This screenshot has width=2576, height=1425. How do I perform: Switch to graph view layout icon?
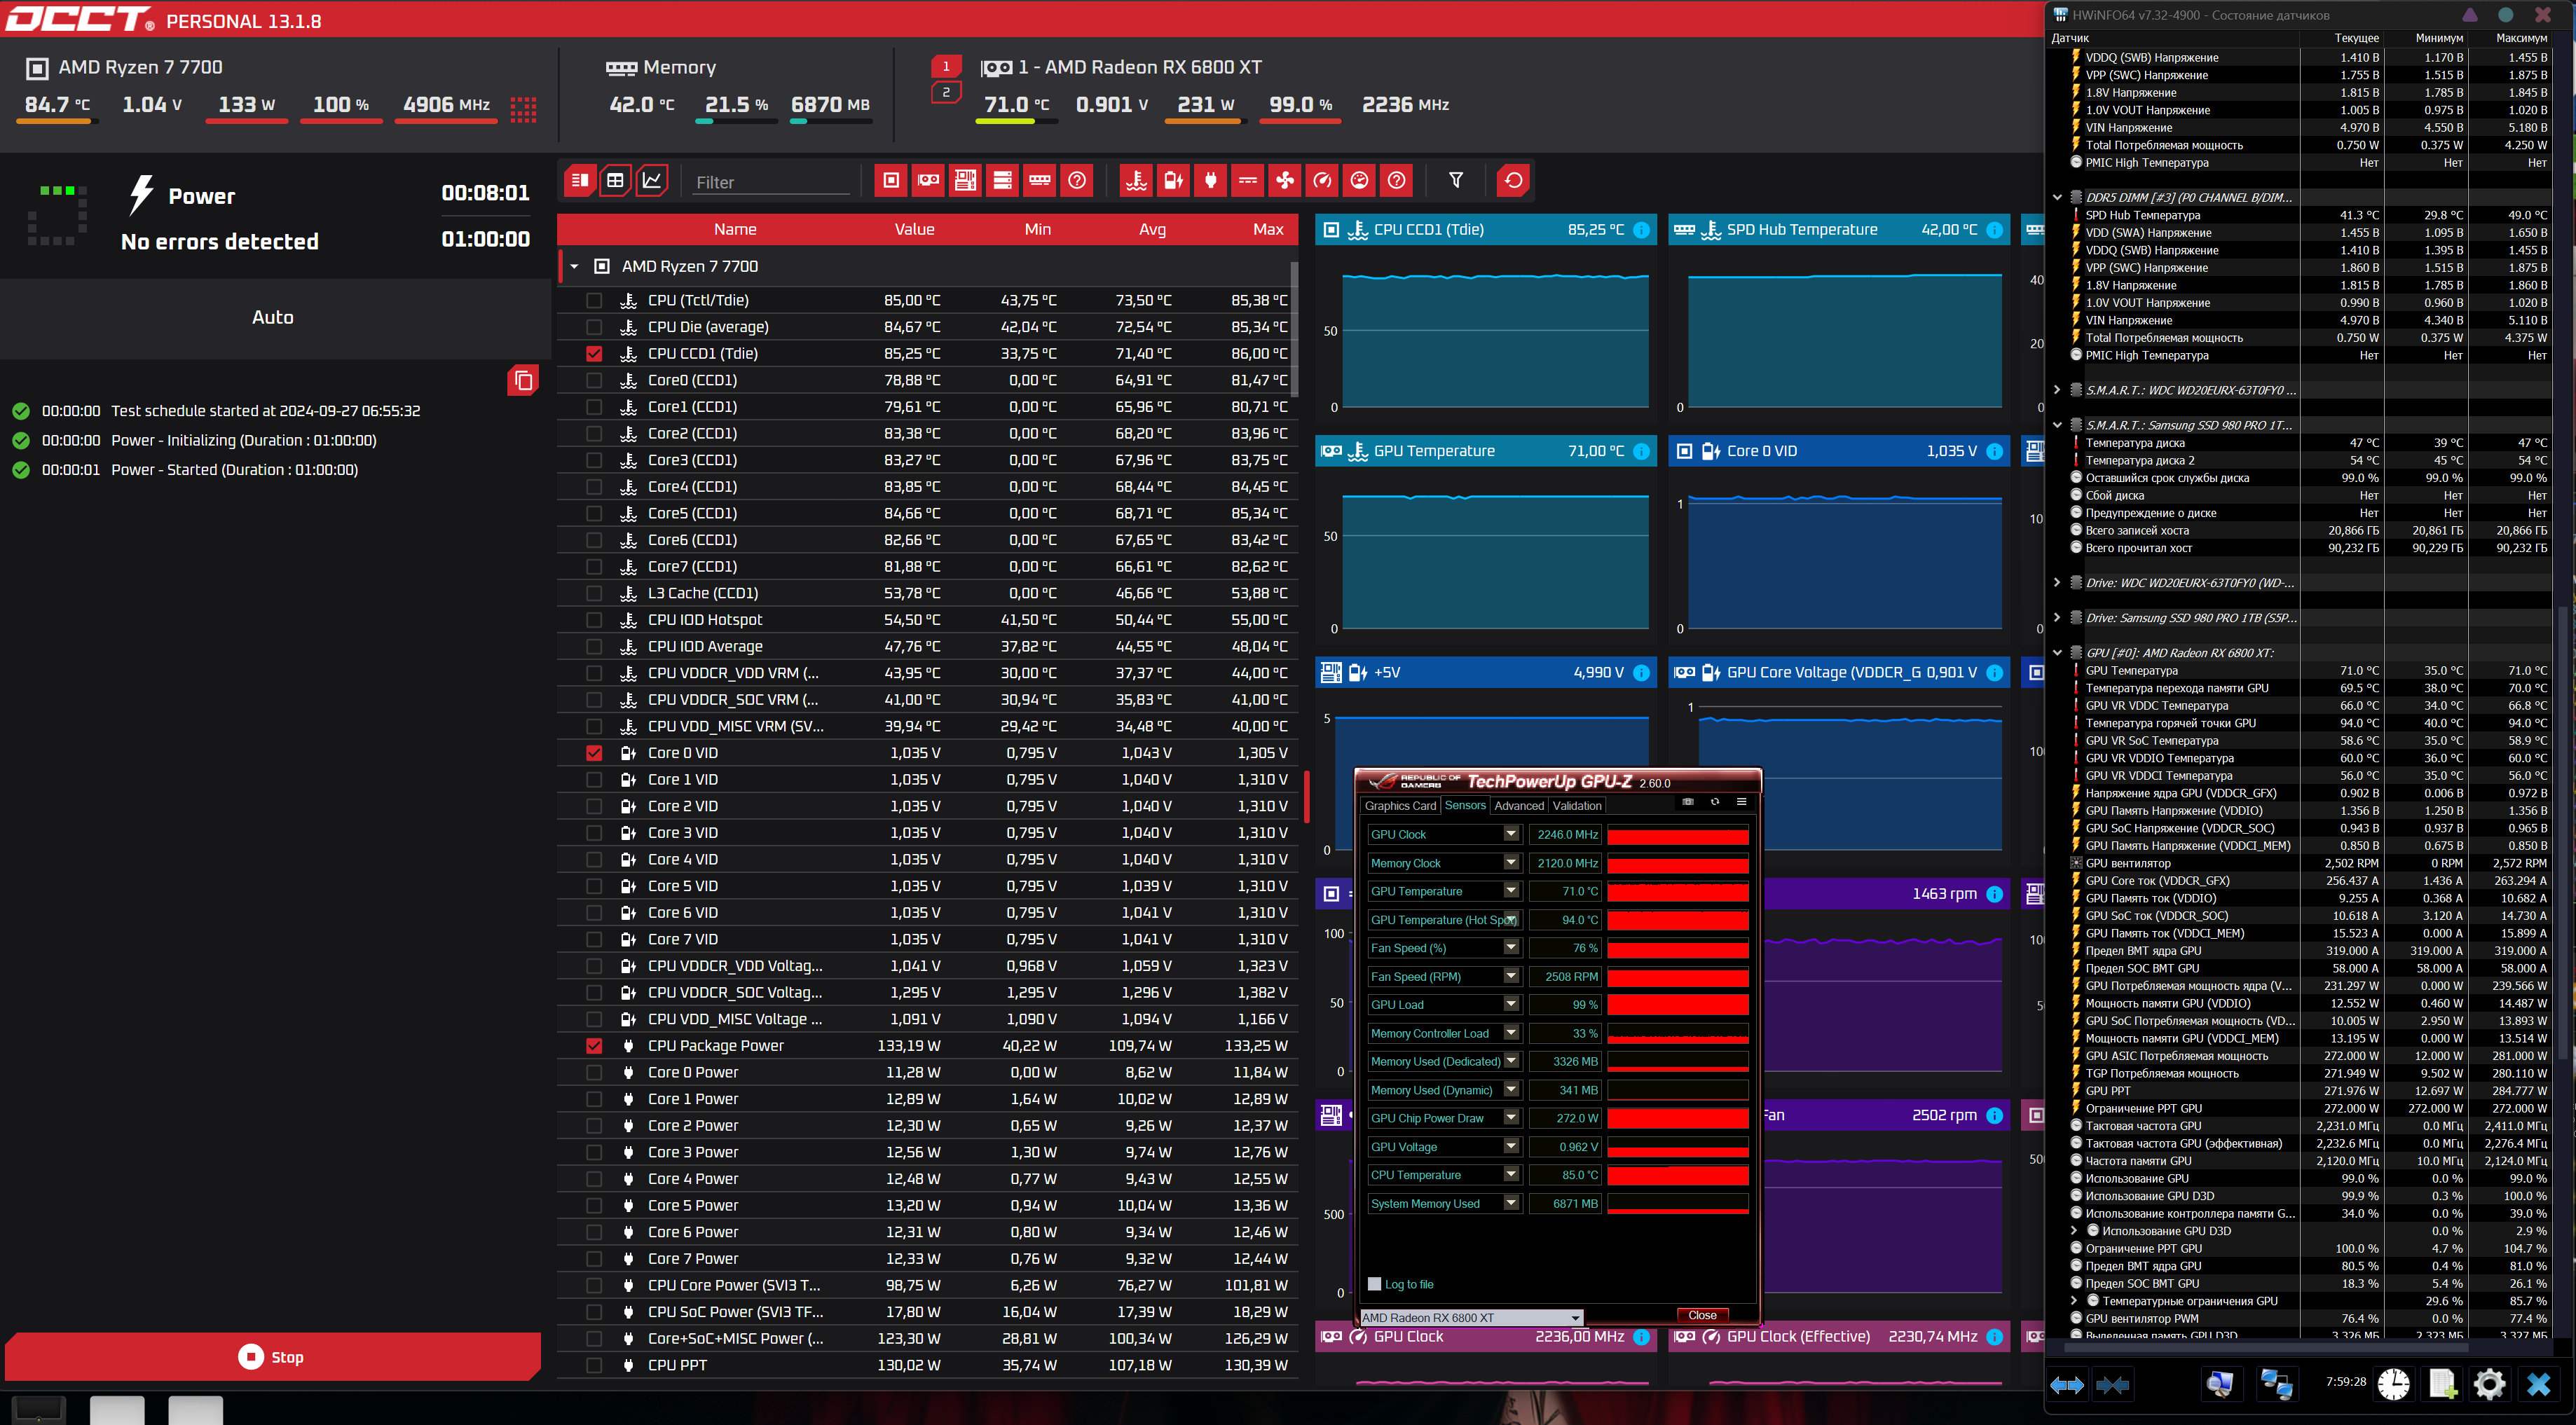(652, 180)
